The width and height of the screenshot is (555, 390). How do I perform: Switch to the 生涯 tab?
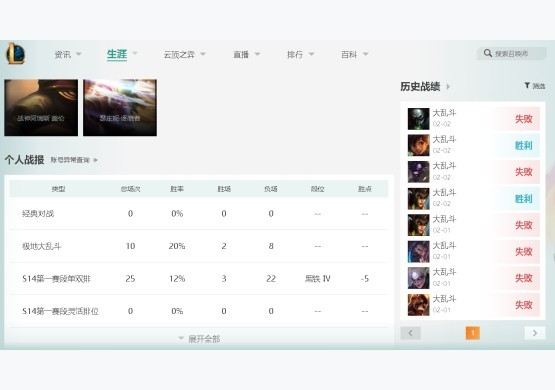point(117,54)
